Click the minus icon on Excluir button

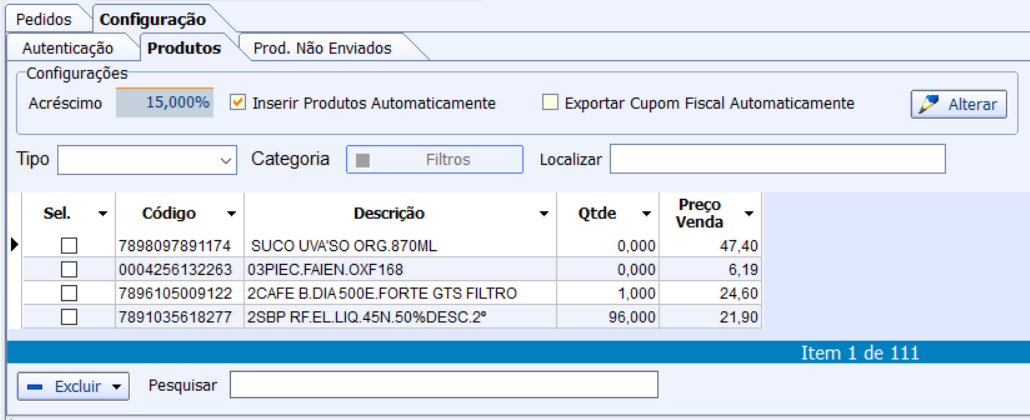click(x=35, y=386)
